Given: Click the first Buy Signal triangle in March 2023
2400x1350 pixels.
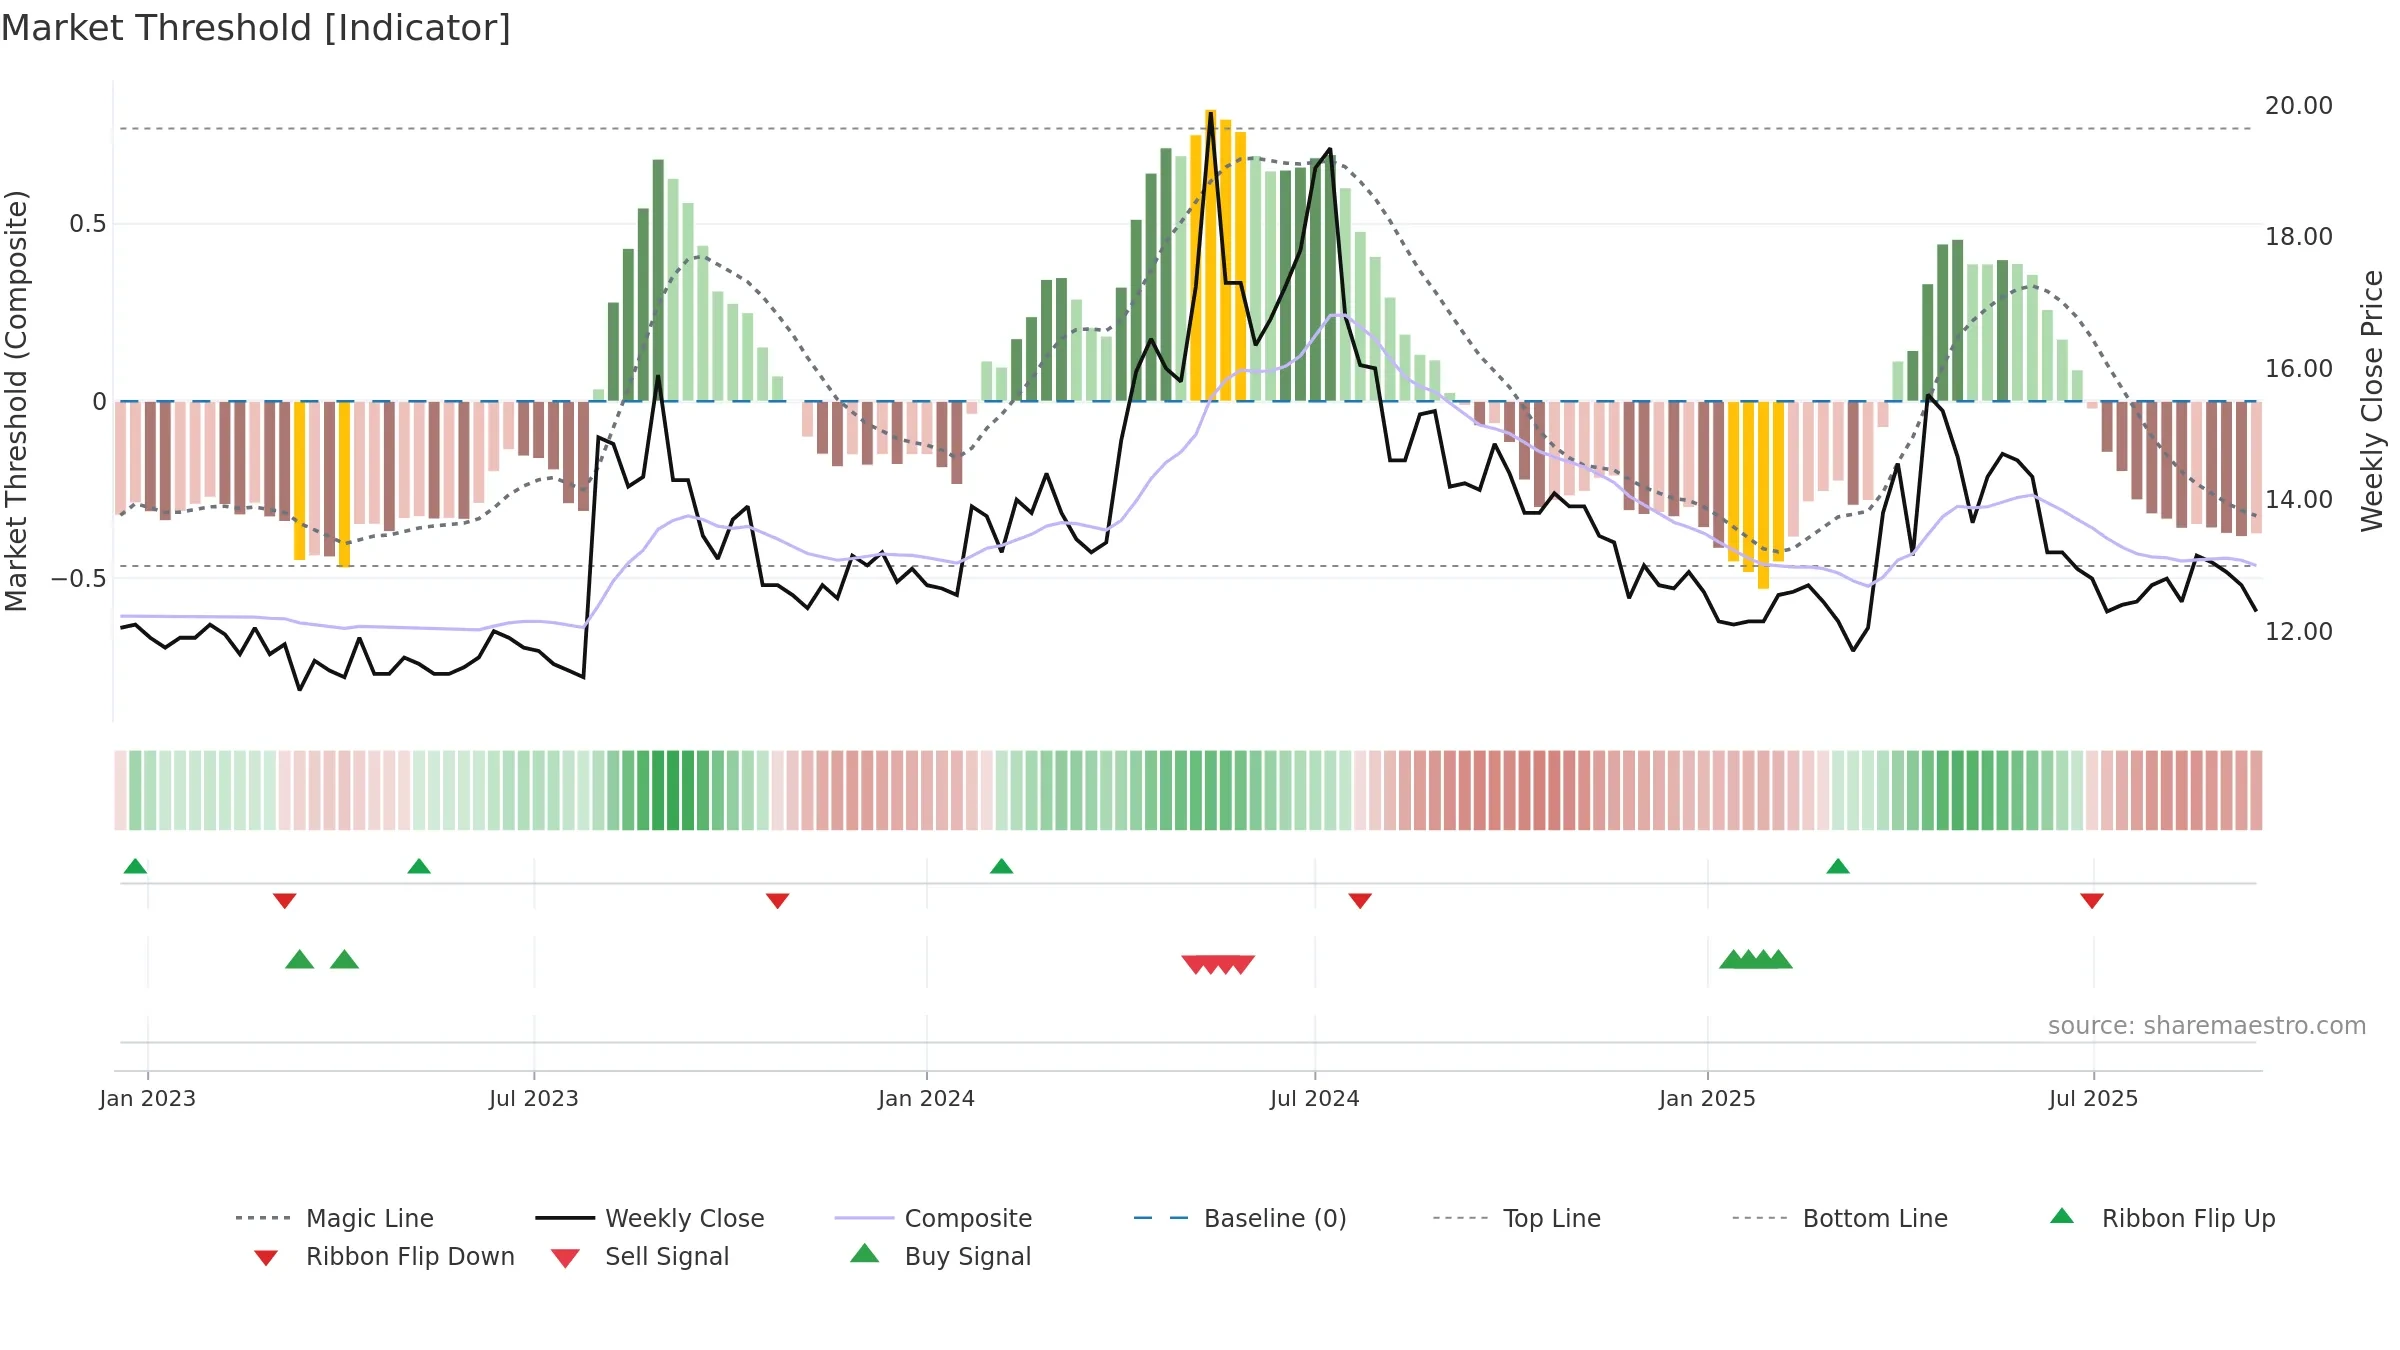Looking at the screenshot, I should pos(300,960).
